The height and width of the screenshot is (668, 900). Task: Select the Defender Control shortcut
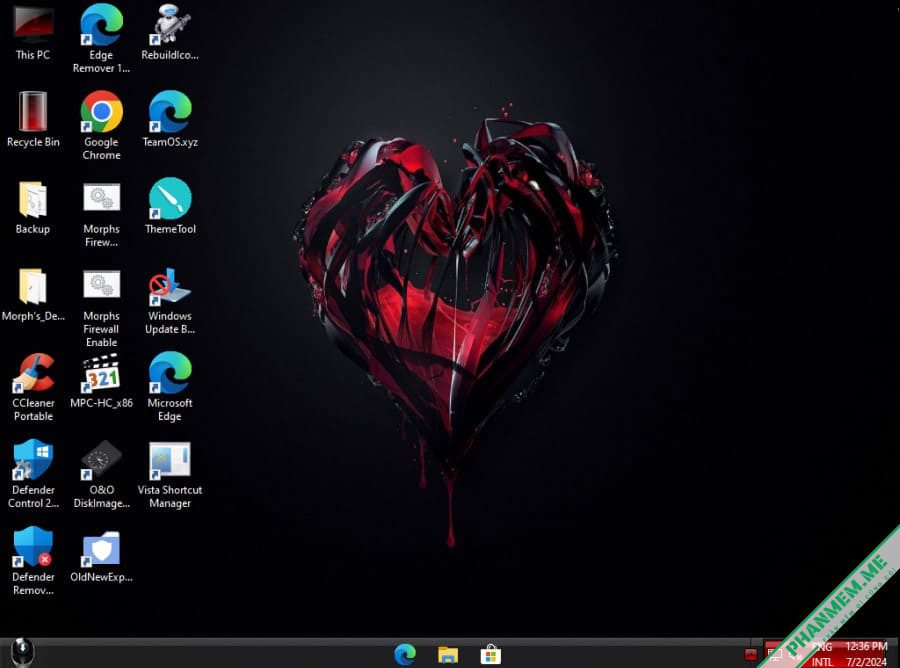click(x=33, y=474)
